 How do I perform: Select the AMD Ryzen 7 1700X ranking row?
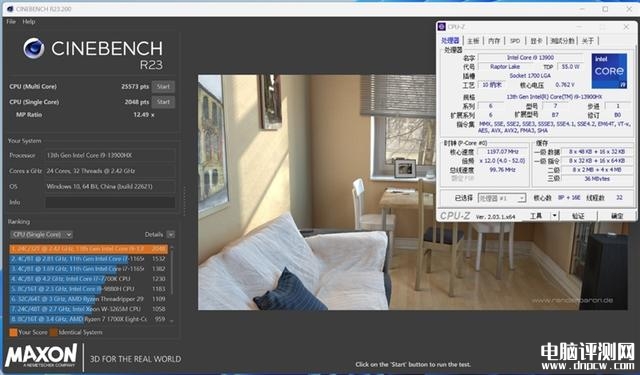[89, 319]
